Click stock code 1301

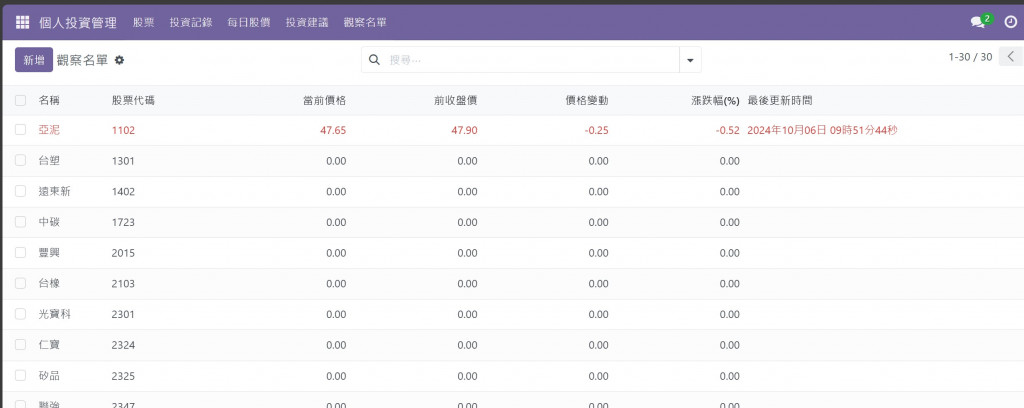(123, 161)
